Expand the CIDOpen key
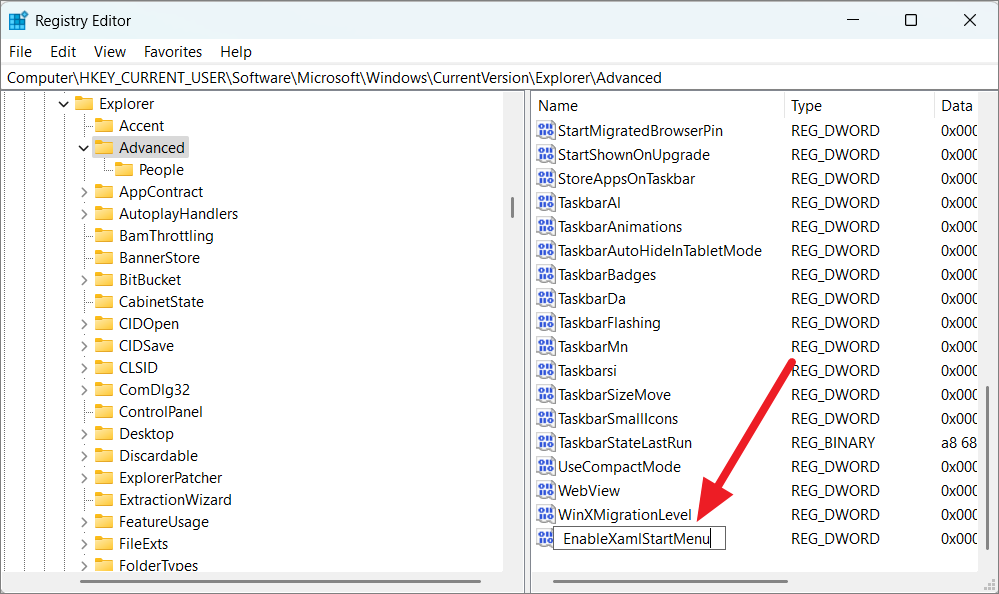The image size is (999, 594). click(83, 324)
